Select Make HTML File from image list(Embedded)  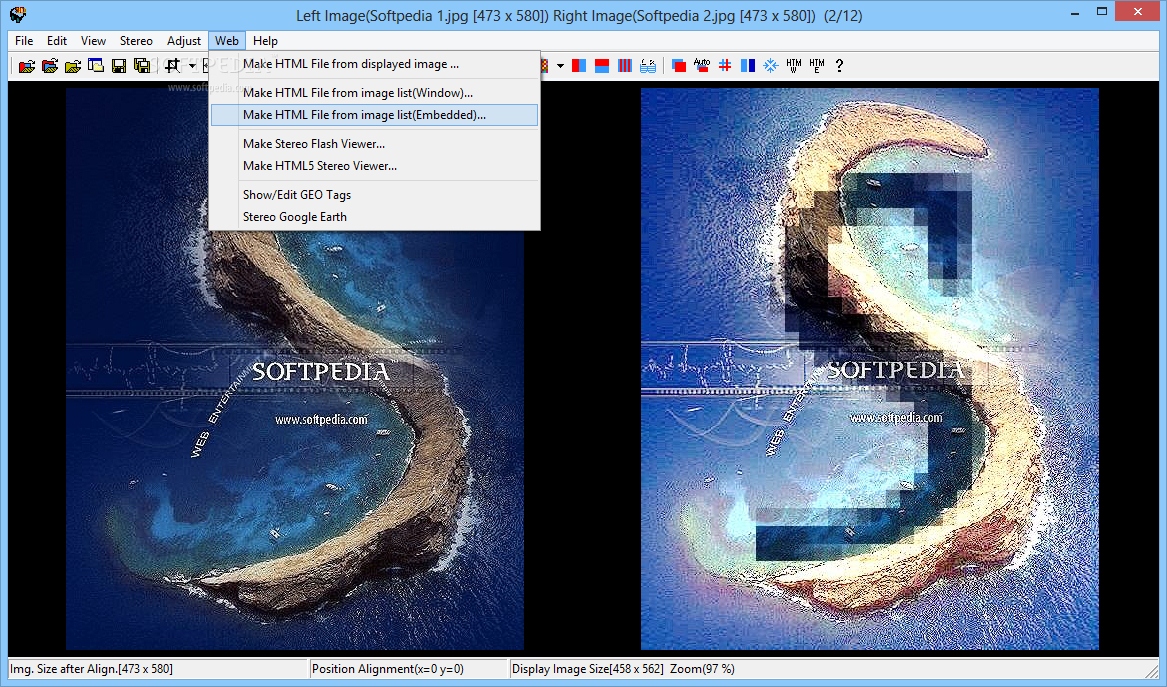[374, 115]
